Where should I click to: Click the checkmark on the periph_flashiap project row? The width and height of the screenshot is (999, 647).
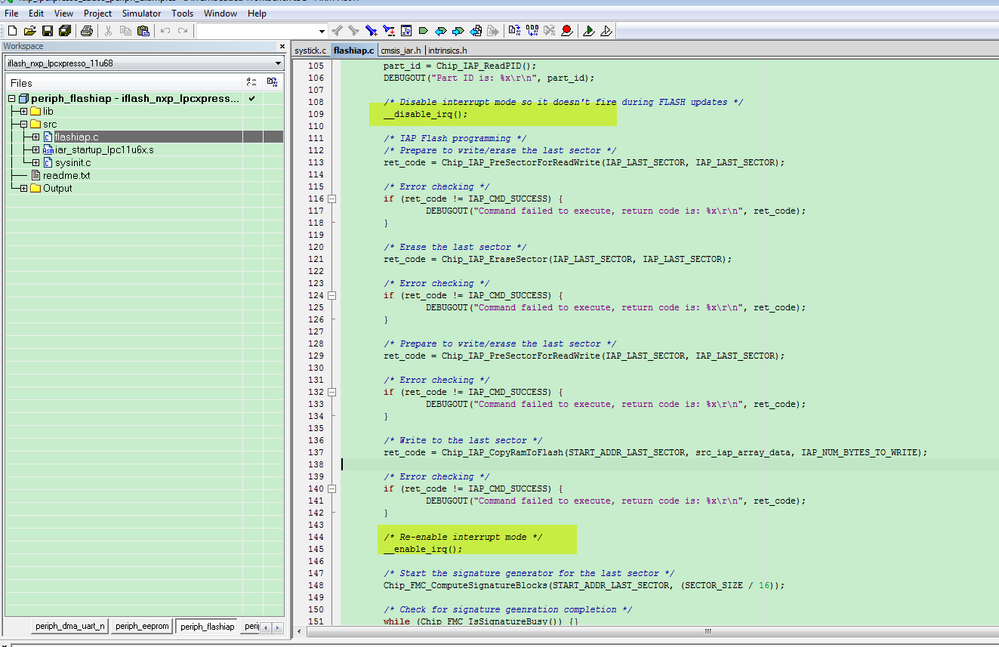[252, 99]
